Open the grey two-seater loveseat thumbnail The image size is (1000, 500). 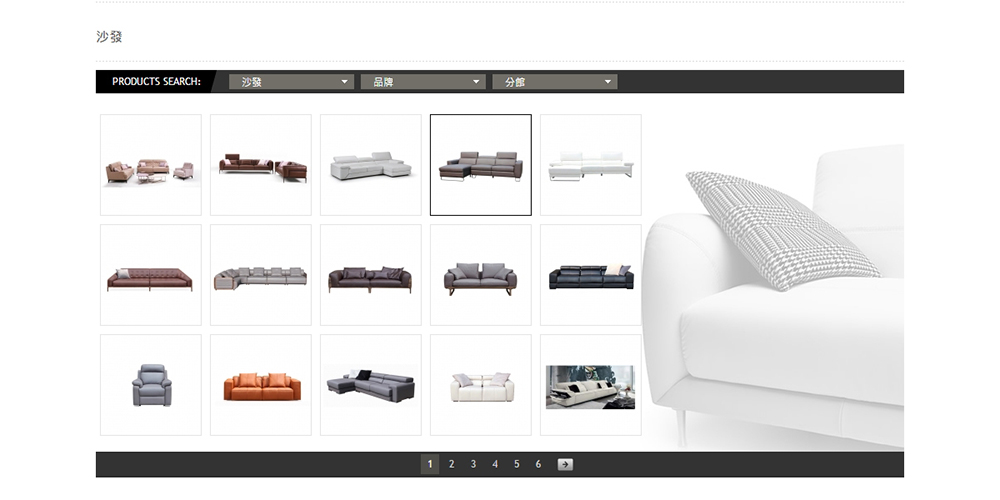(x=481, y=275)
